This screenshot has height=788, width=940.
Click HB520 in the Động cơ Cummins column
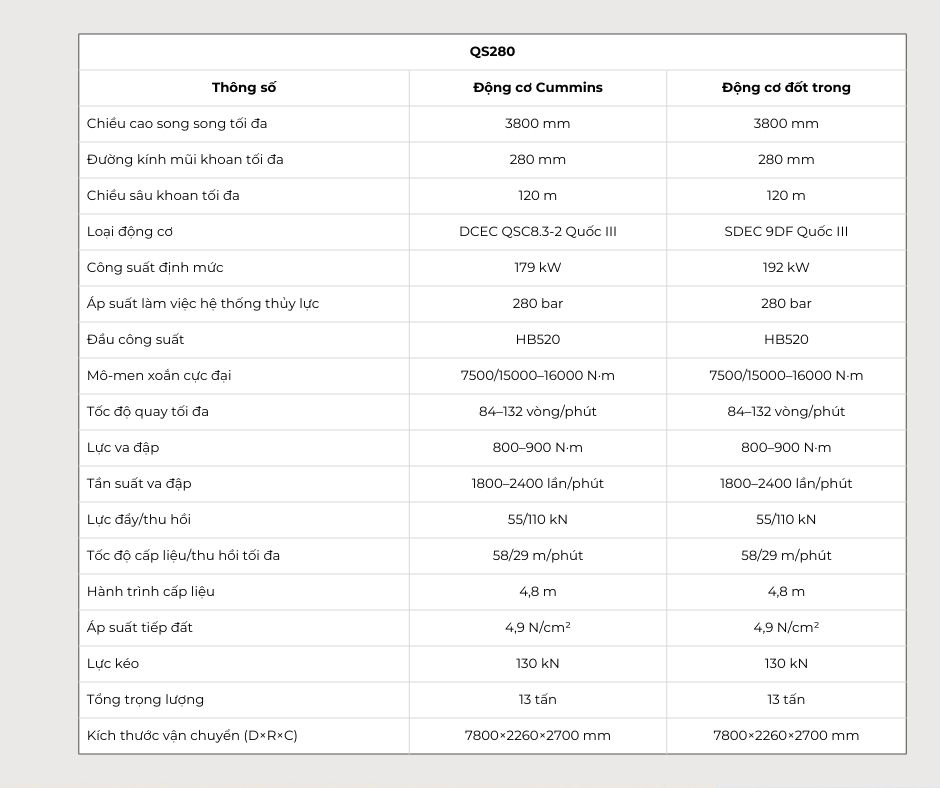point(538,339)
